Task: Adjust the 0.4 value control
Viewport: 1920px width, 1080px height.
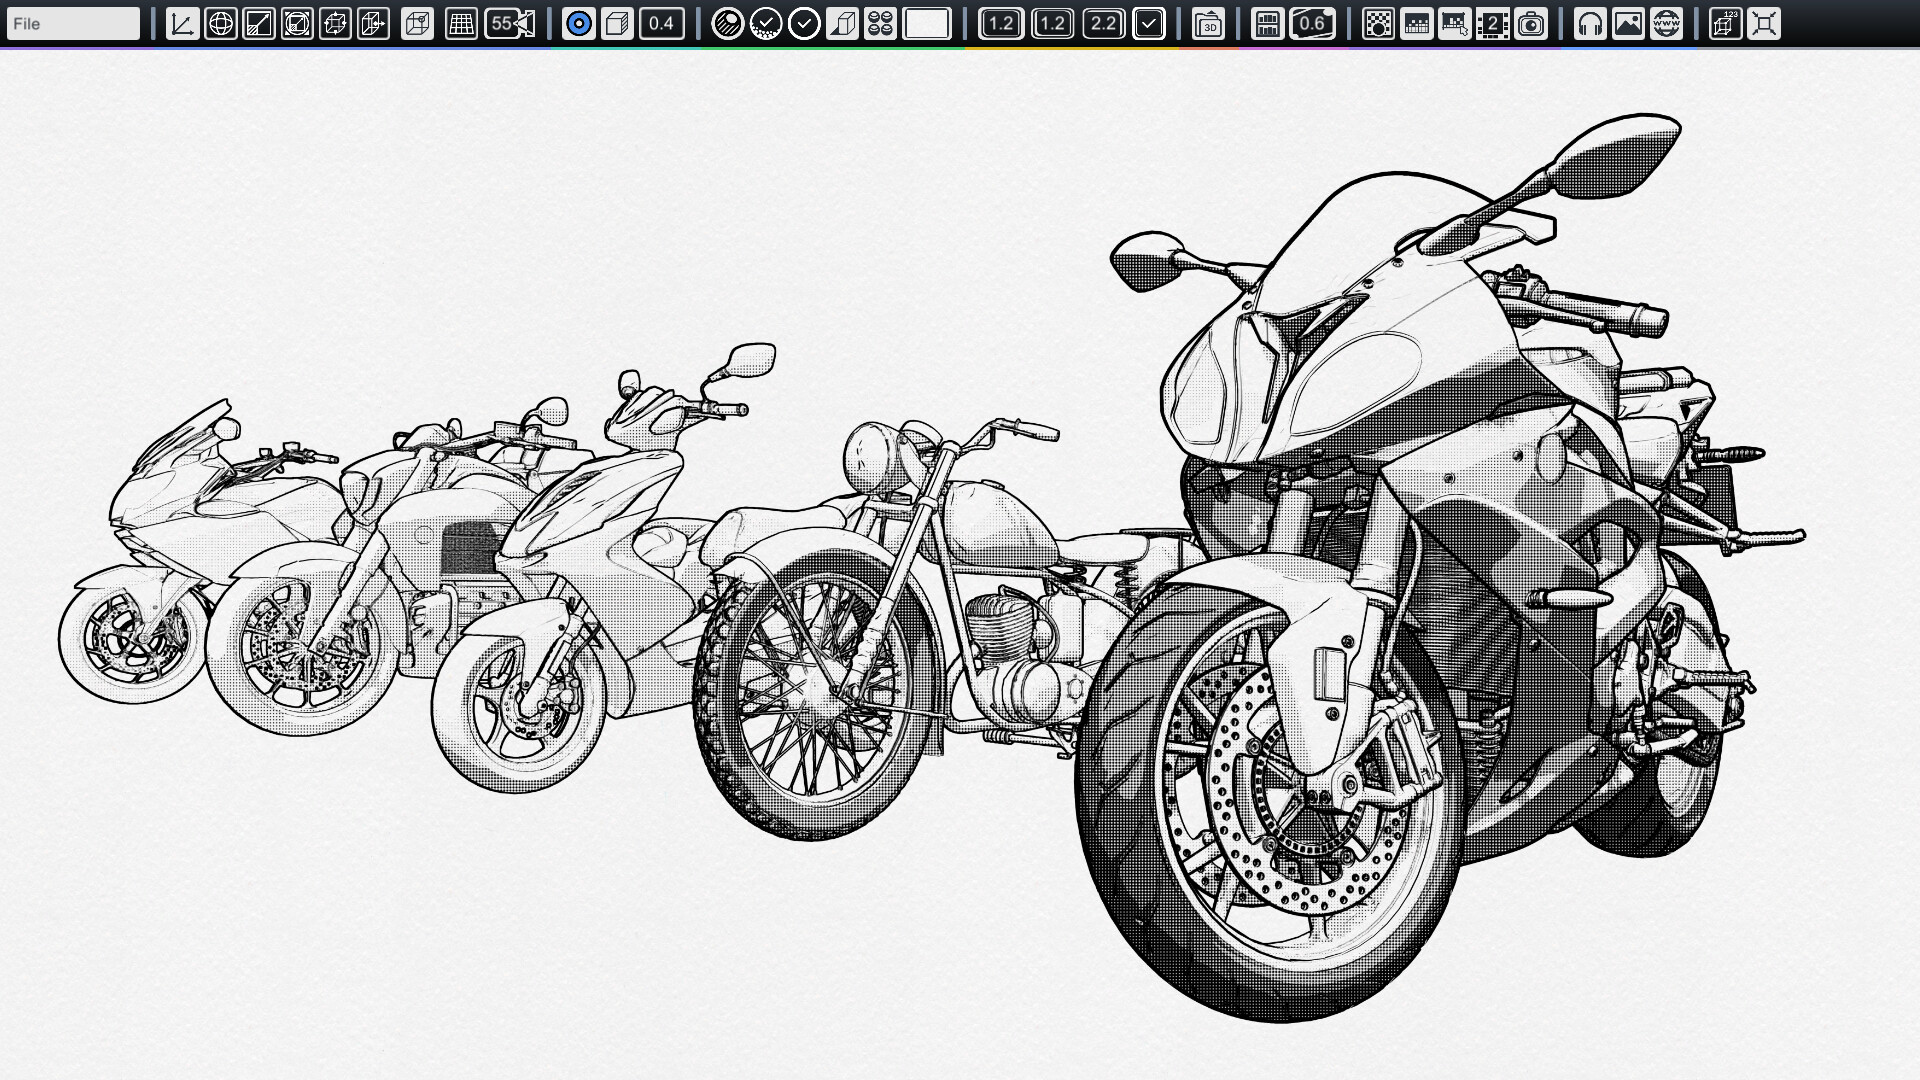Action: (663, 24)
